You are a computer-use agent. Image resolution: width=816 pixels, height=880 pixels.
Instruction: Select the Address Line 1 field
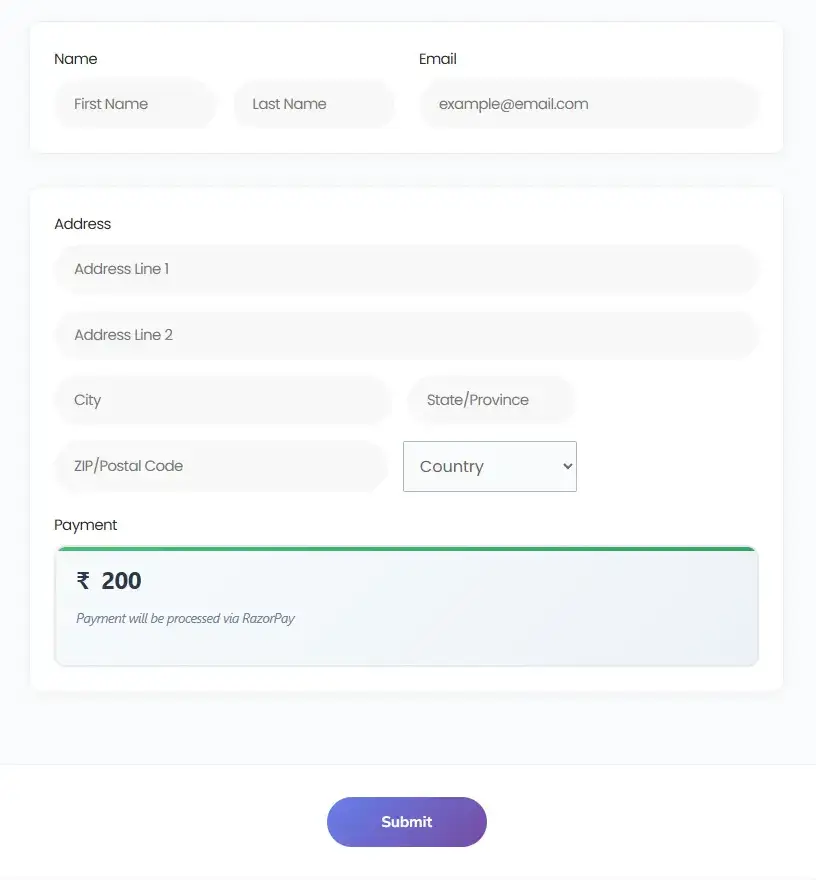[406, 269]
